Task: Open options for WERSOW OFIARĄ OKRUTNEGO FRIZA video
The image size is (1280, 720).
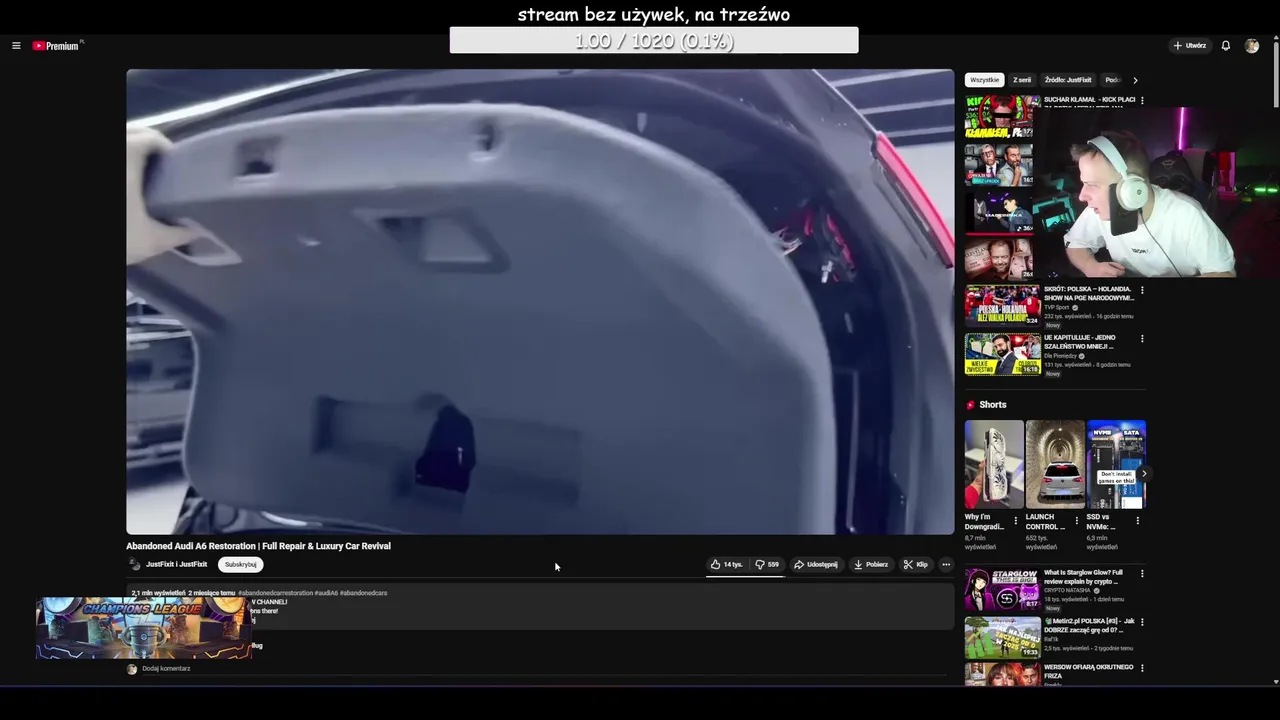Action: coord(1142,668)
